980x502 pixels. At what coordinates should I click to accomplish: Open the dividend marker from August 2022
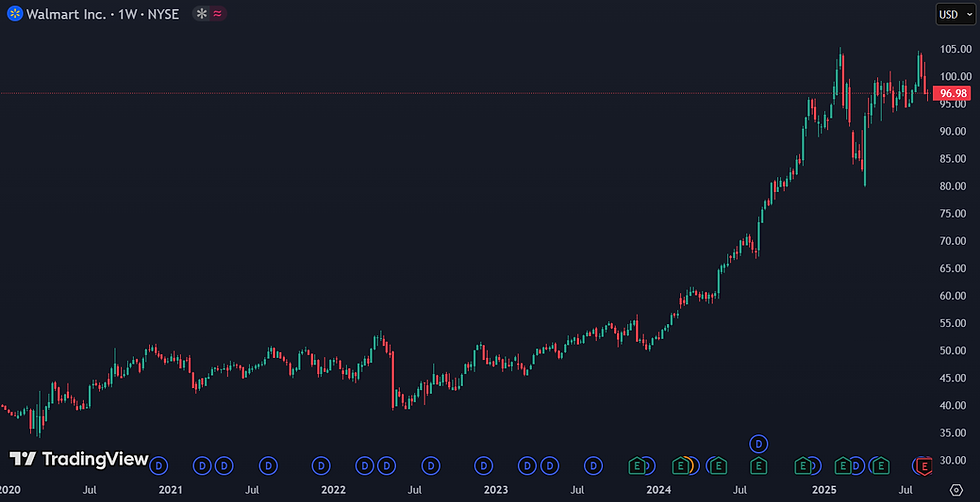tap(431, 465)
